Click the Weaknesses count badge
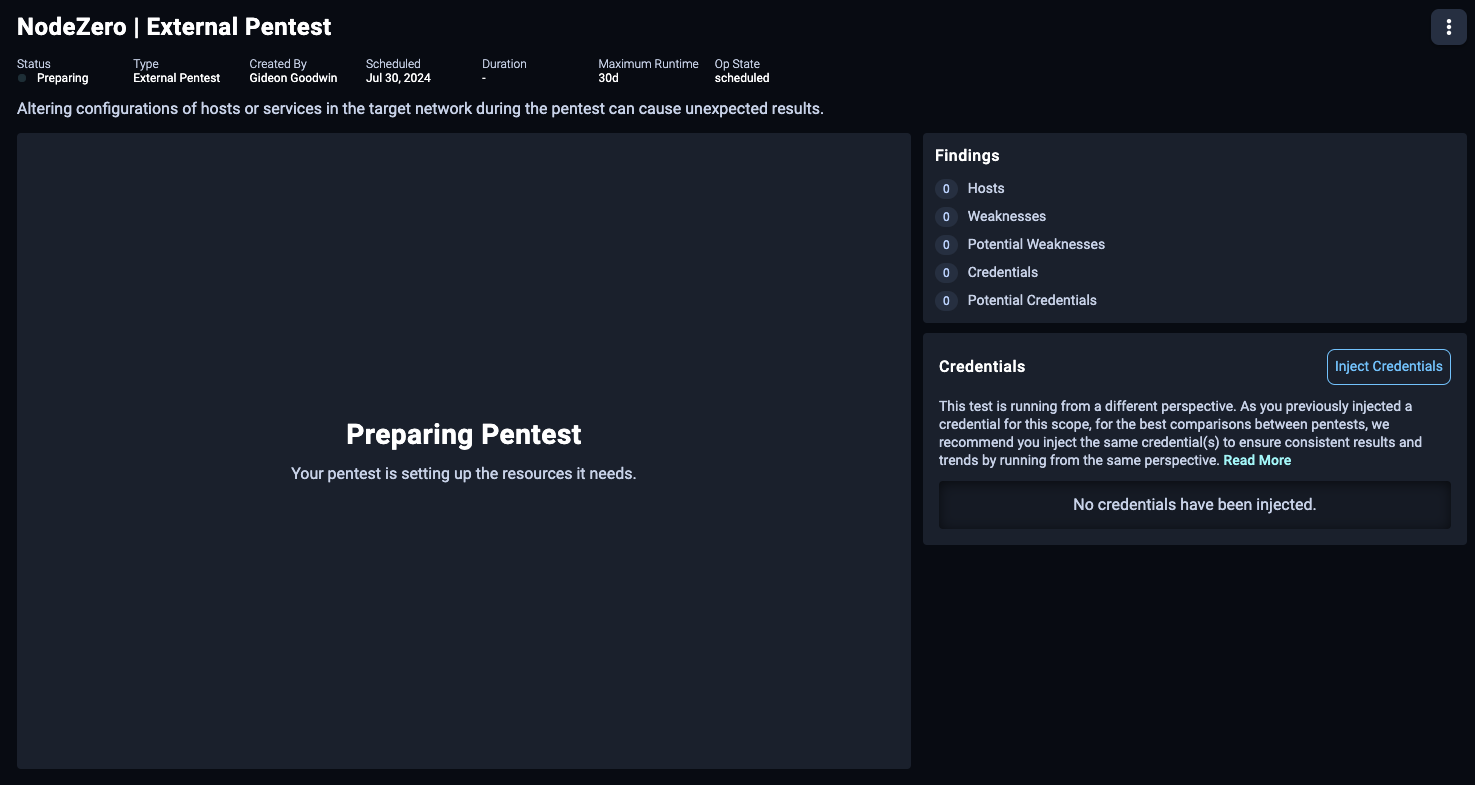The height and width of the screenshot is (785, 1475). coord(946,216)
